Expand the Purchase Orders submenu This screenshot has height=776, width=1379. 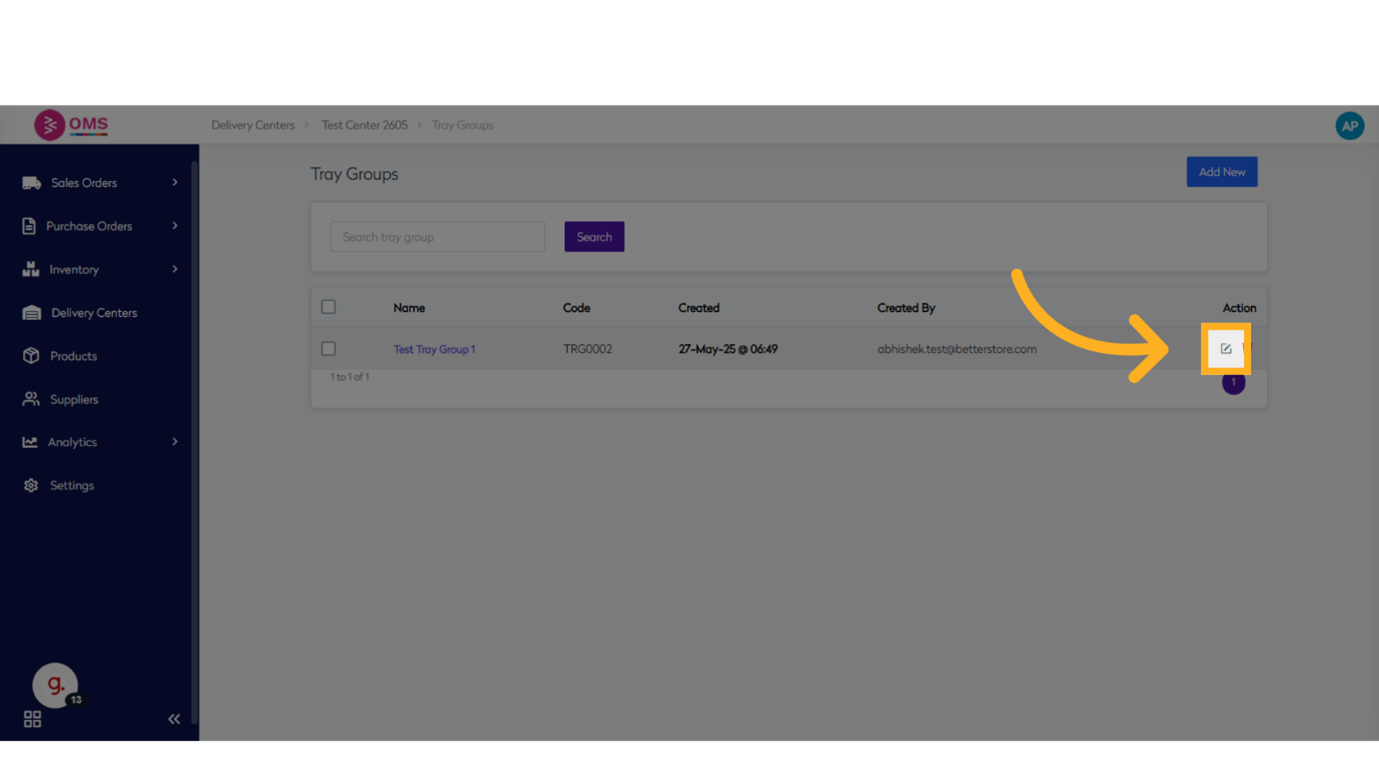(x=175, y=226)
